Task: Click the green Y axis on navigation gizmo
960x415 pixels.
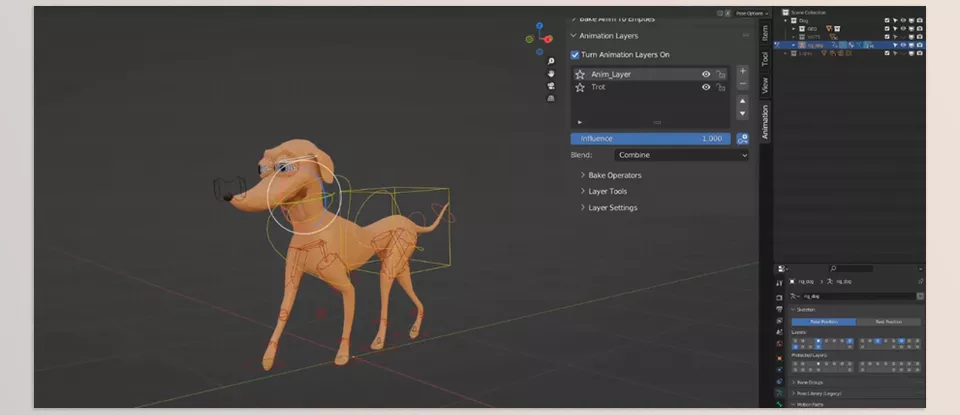Action: point(529,39)
